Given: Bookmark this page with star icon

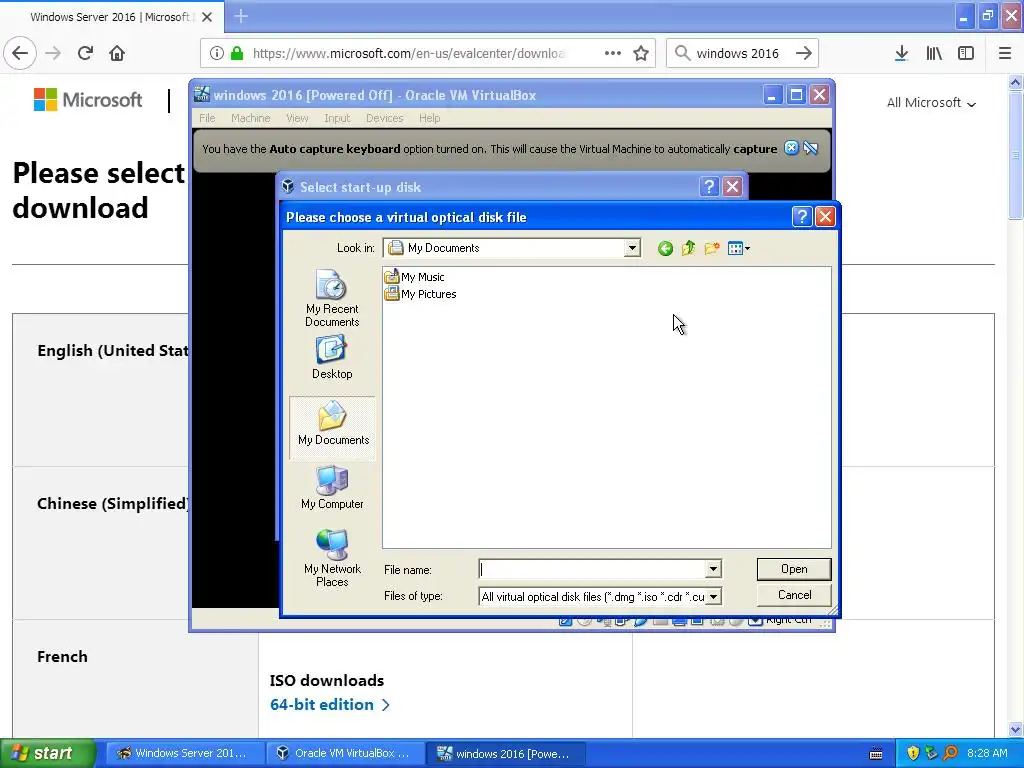Looking at the screenshot, I should [641, 53].
